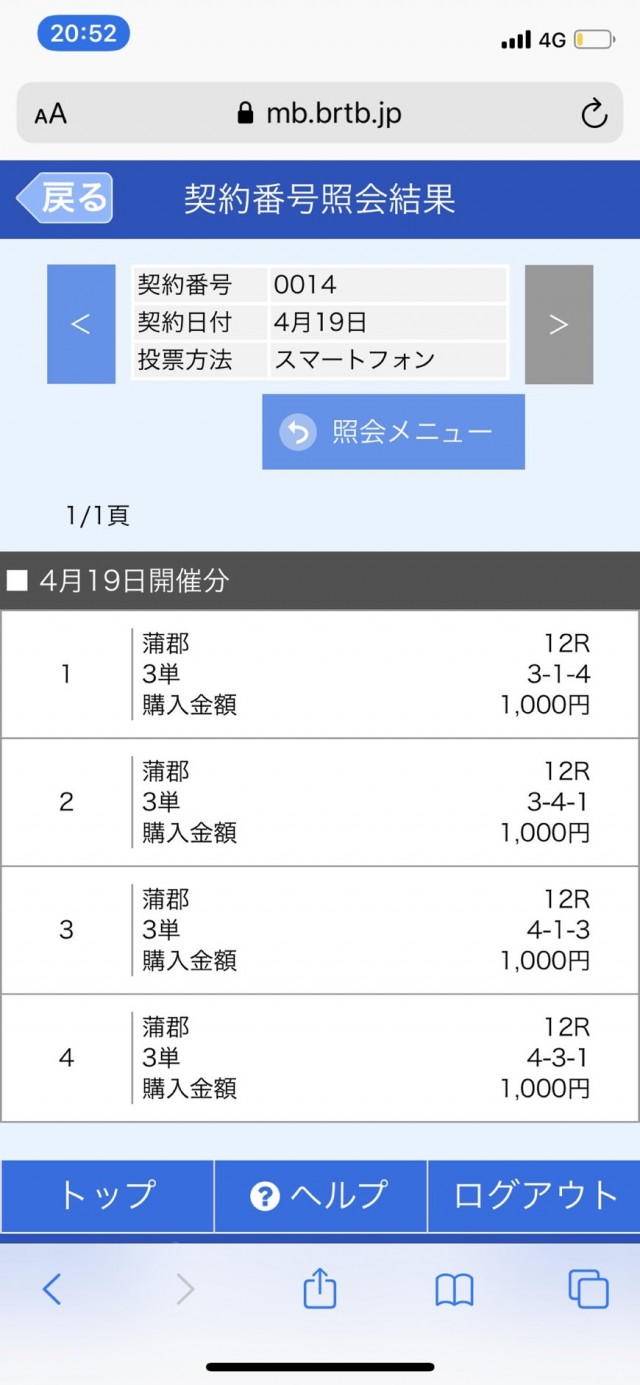Screen dimensions: 640x1385
Task: Select the ログアウト tab
Action: point(535,1196)
